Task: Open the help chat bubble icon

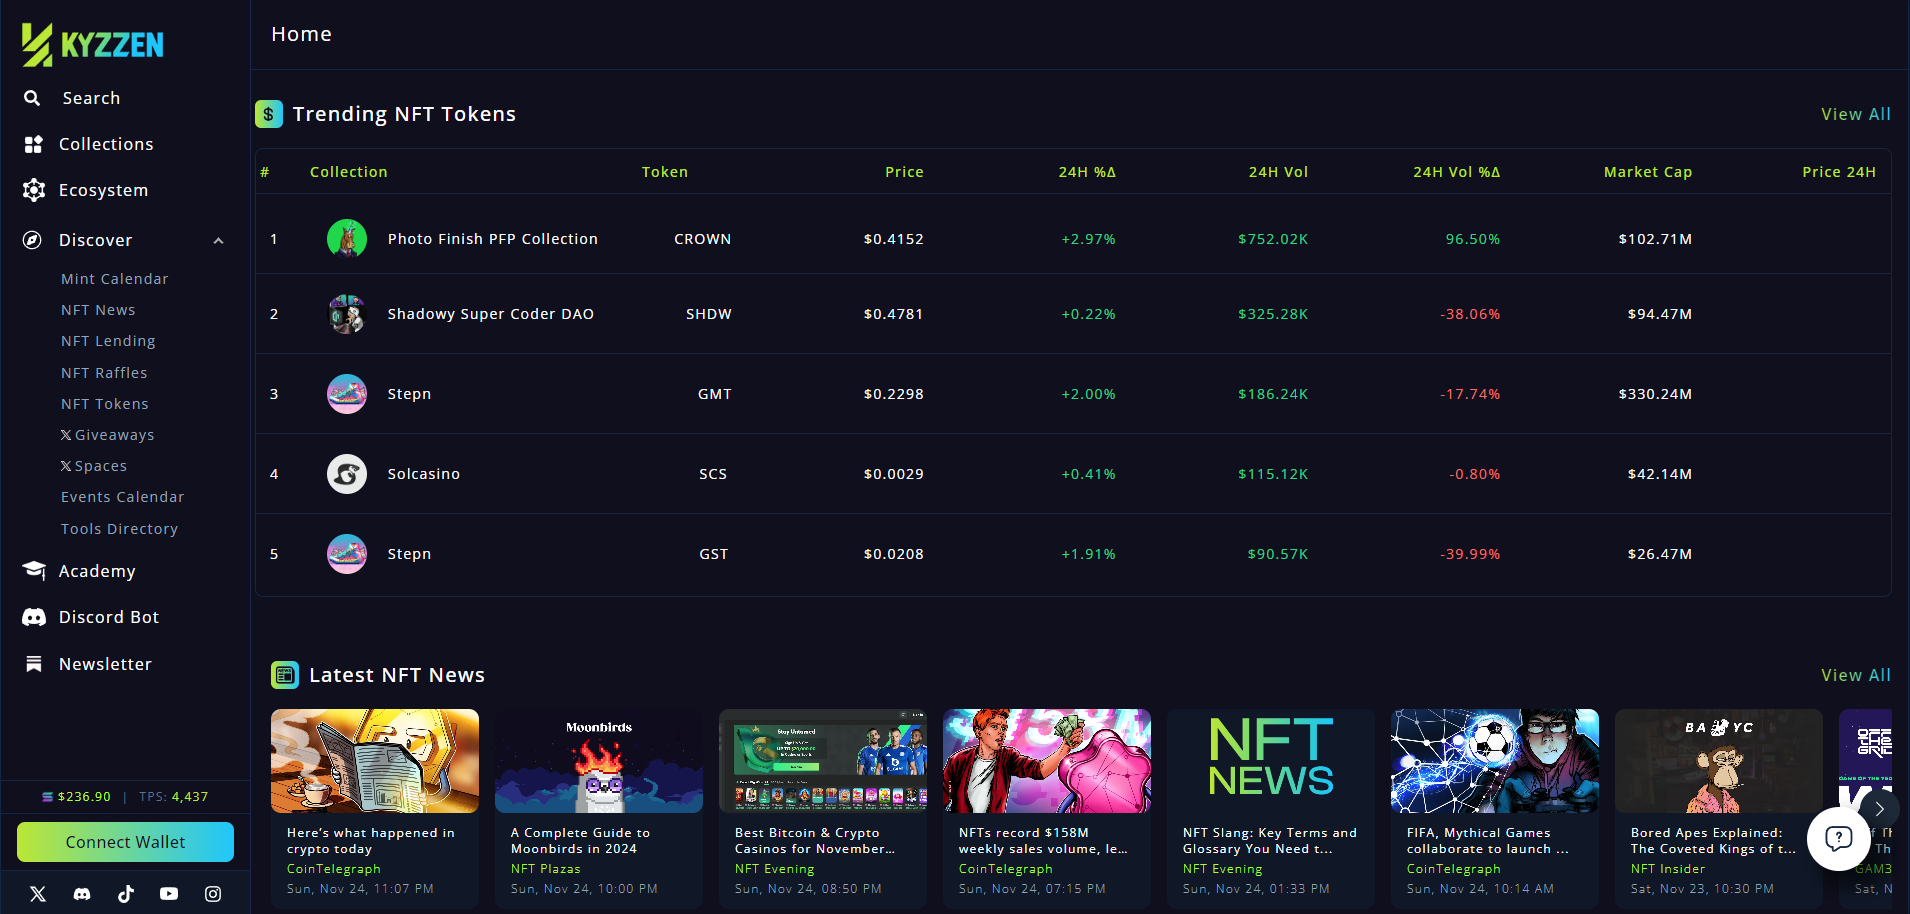Action: click(1838, 838)
